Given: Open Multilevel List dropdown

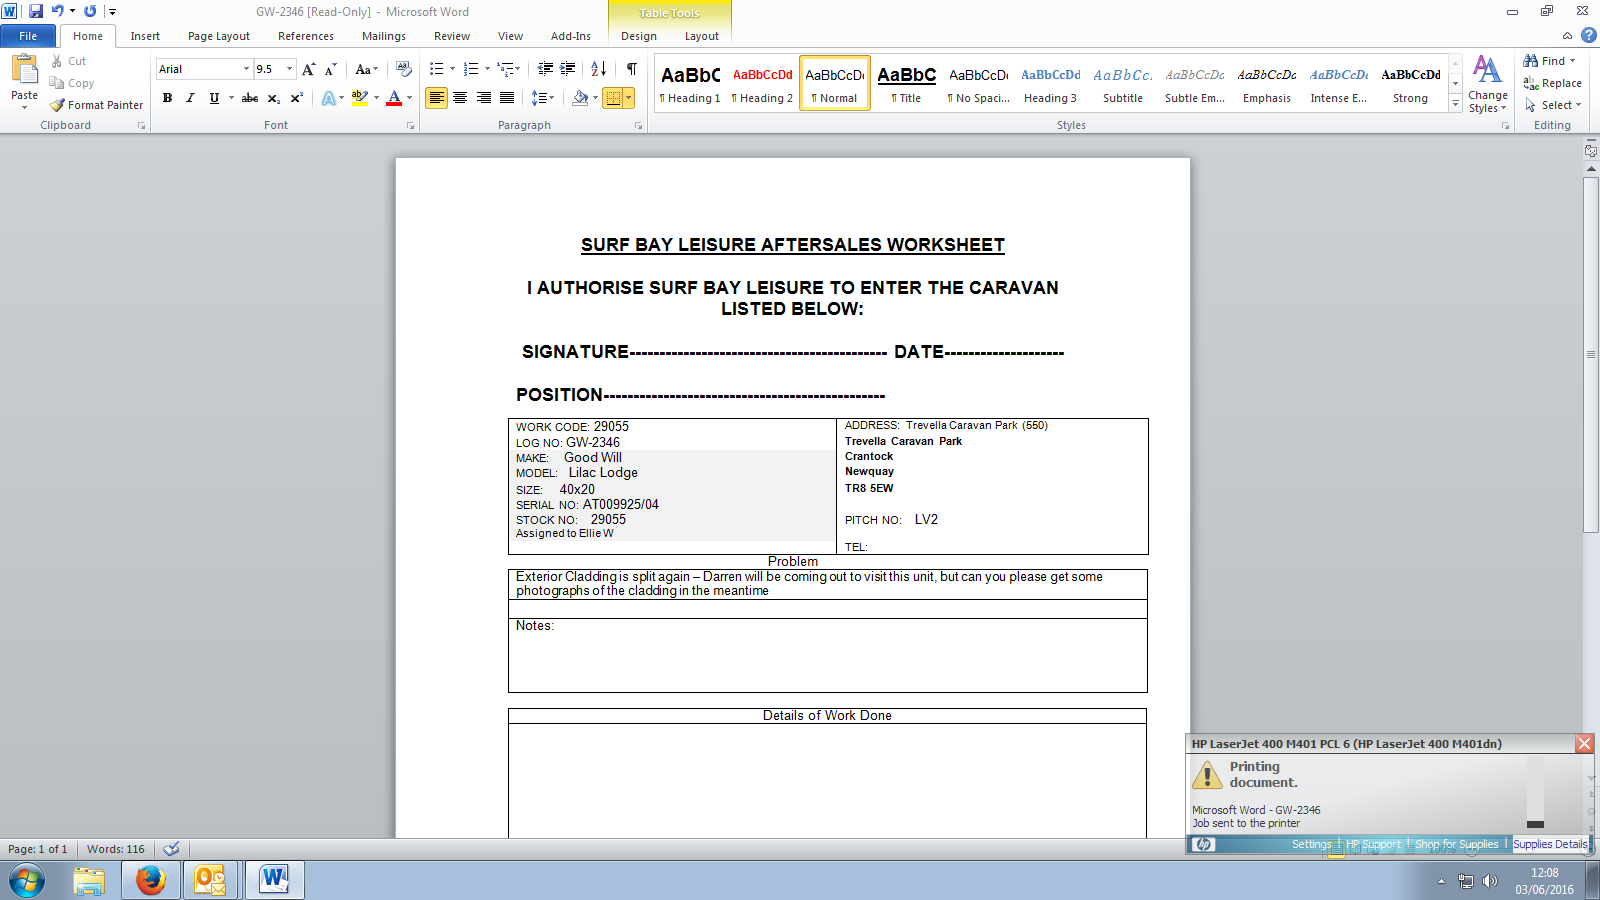Looking at the screenshot, I should pyautogui.click(x=509, y=69).
